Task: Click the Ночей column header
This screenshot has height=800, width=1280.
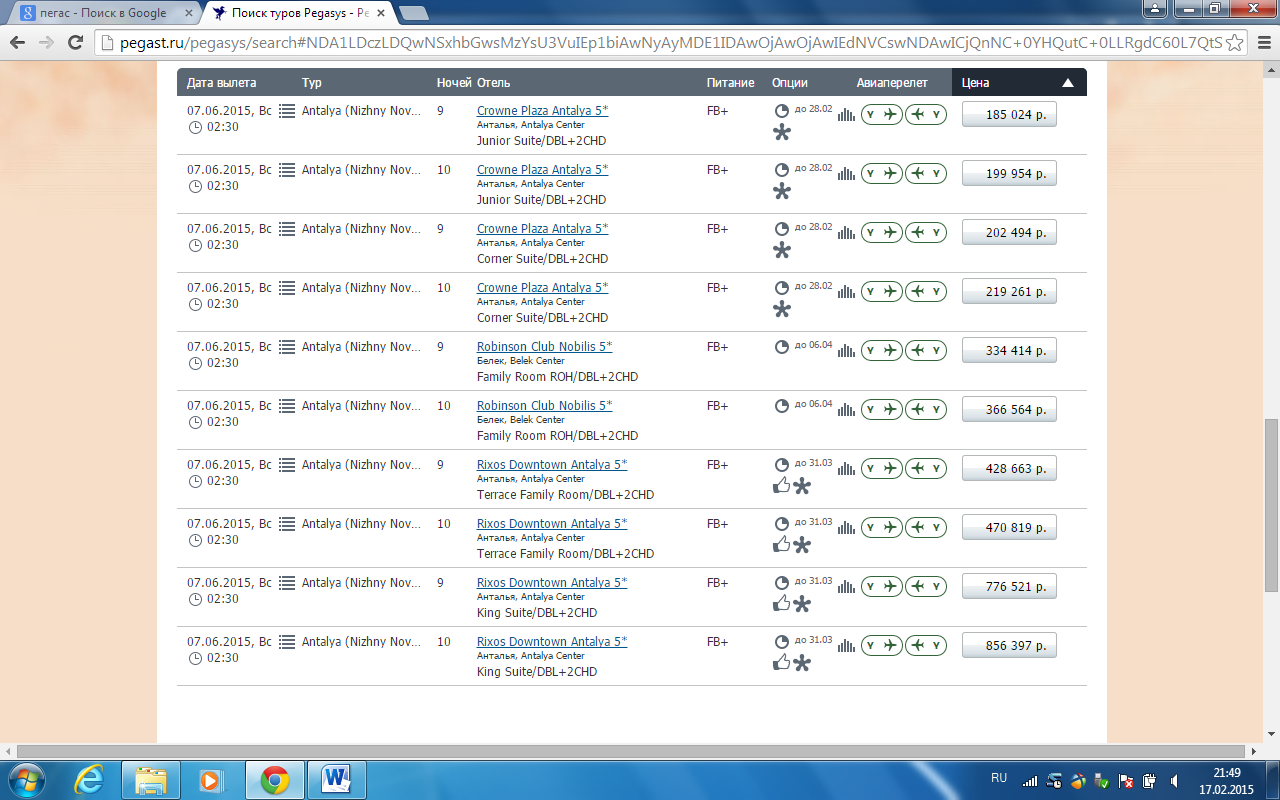Action: 453,83
